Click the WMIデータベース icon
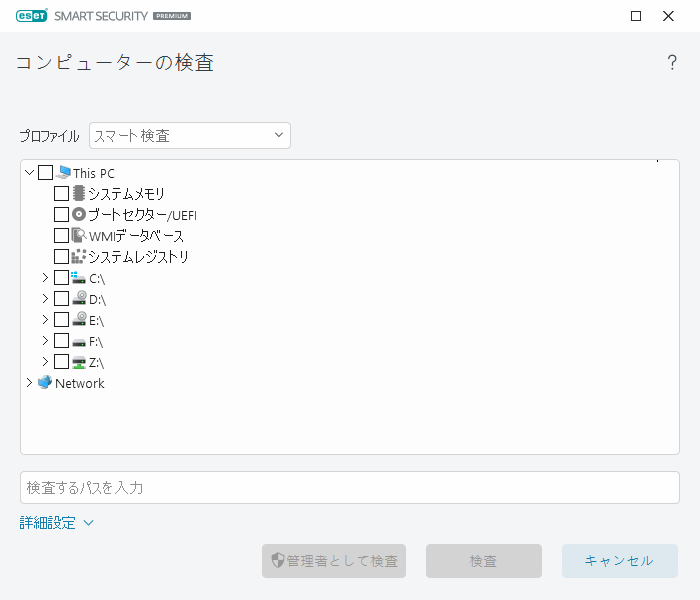This screenshot has width=700, height=600. coord(79,236)
